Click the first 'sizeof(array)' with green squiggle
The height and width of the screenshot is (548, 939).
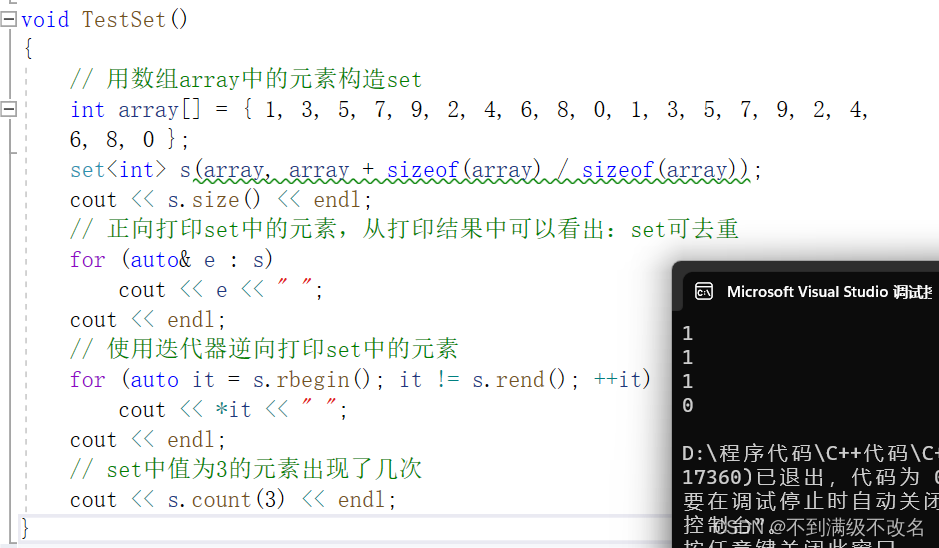(464, 170)
